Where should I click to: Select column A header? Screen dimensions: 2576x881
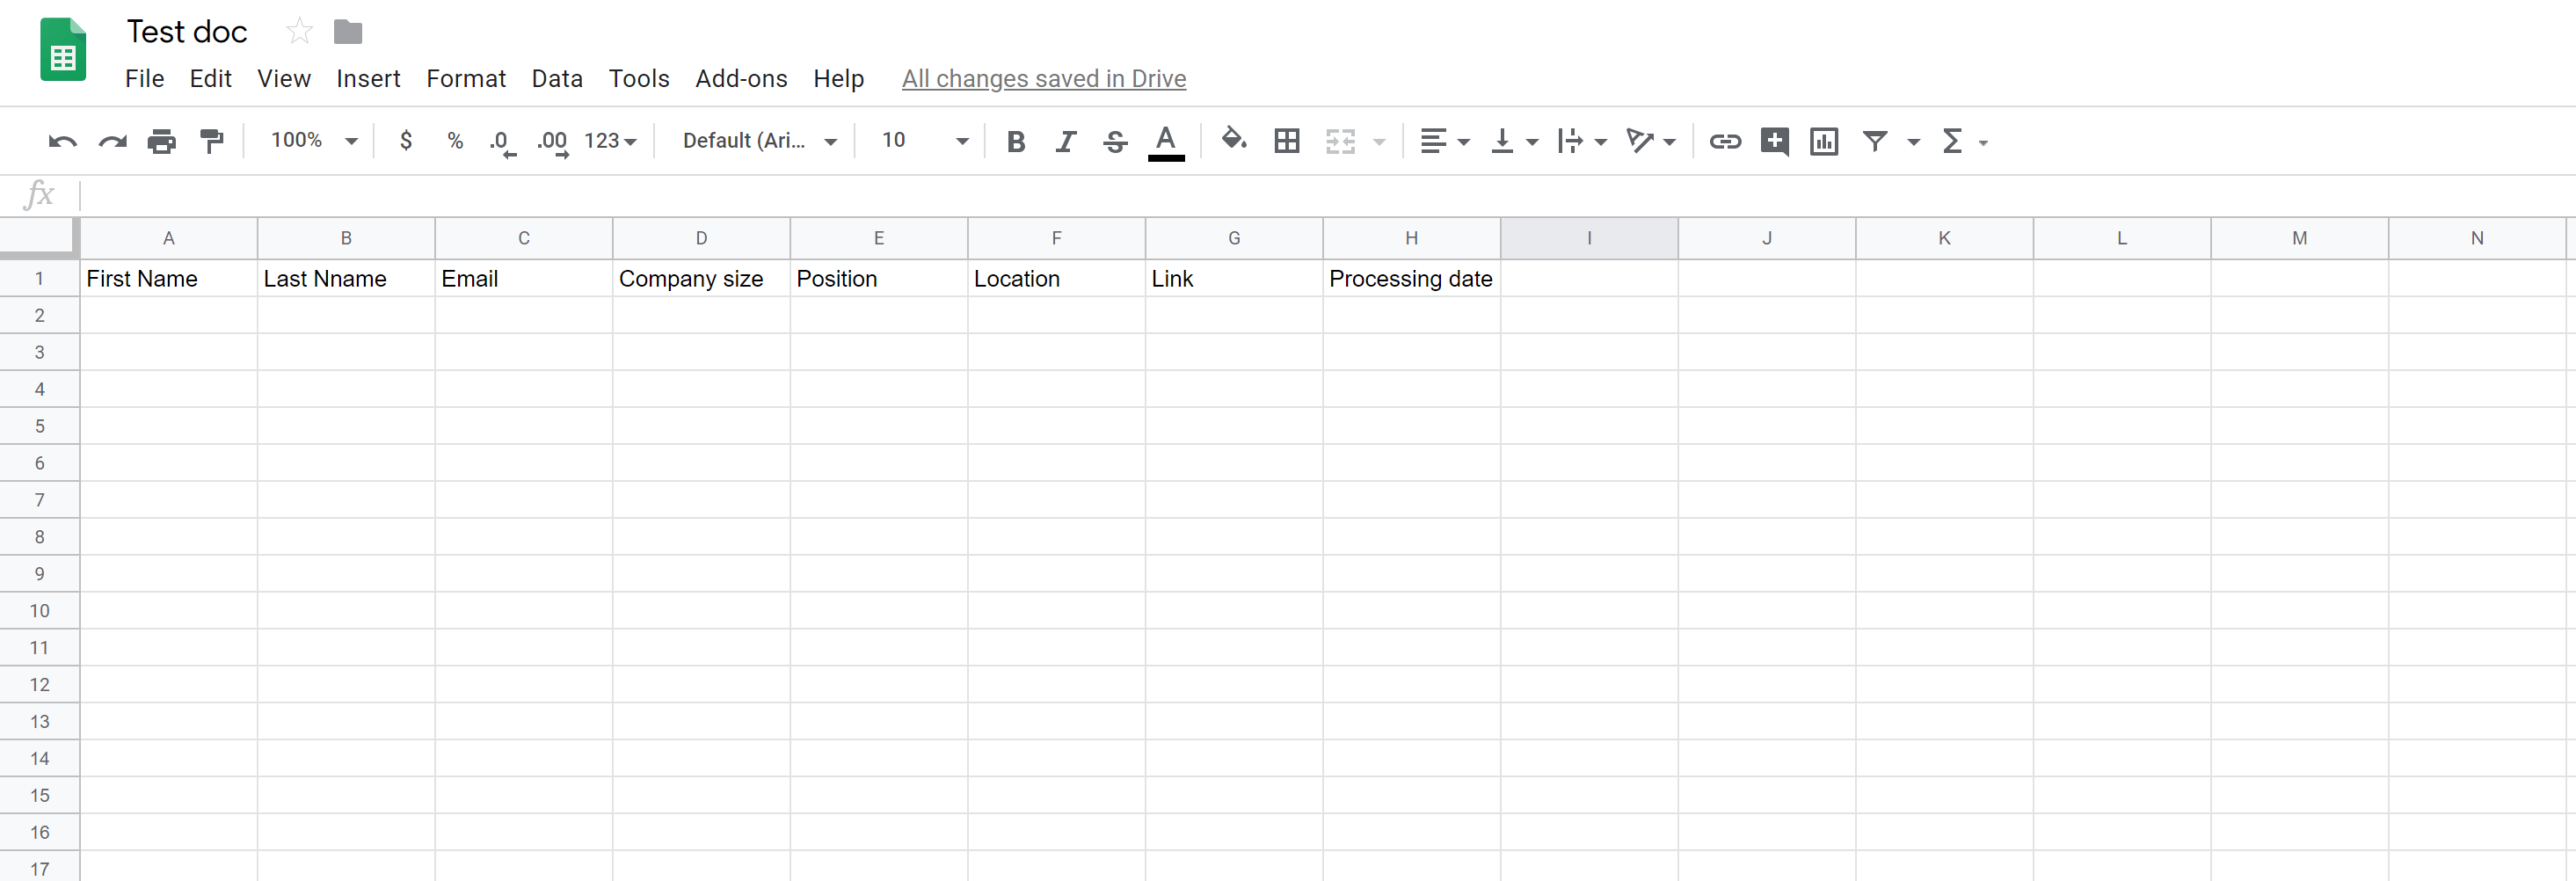tap(168, 238)
